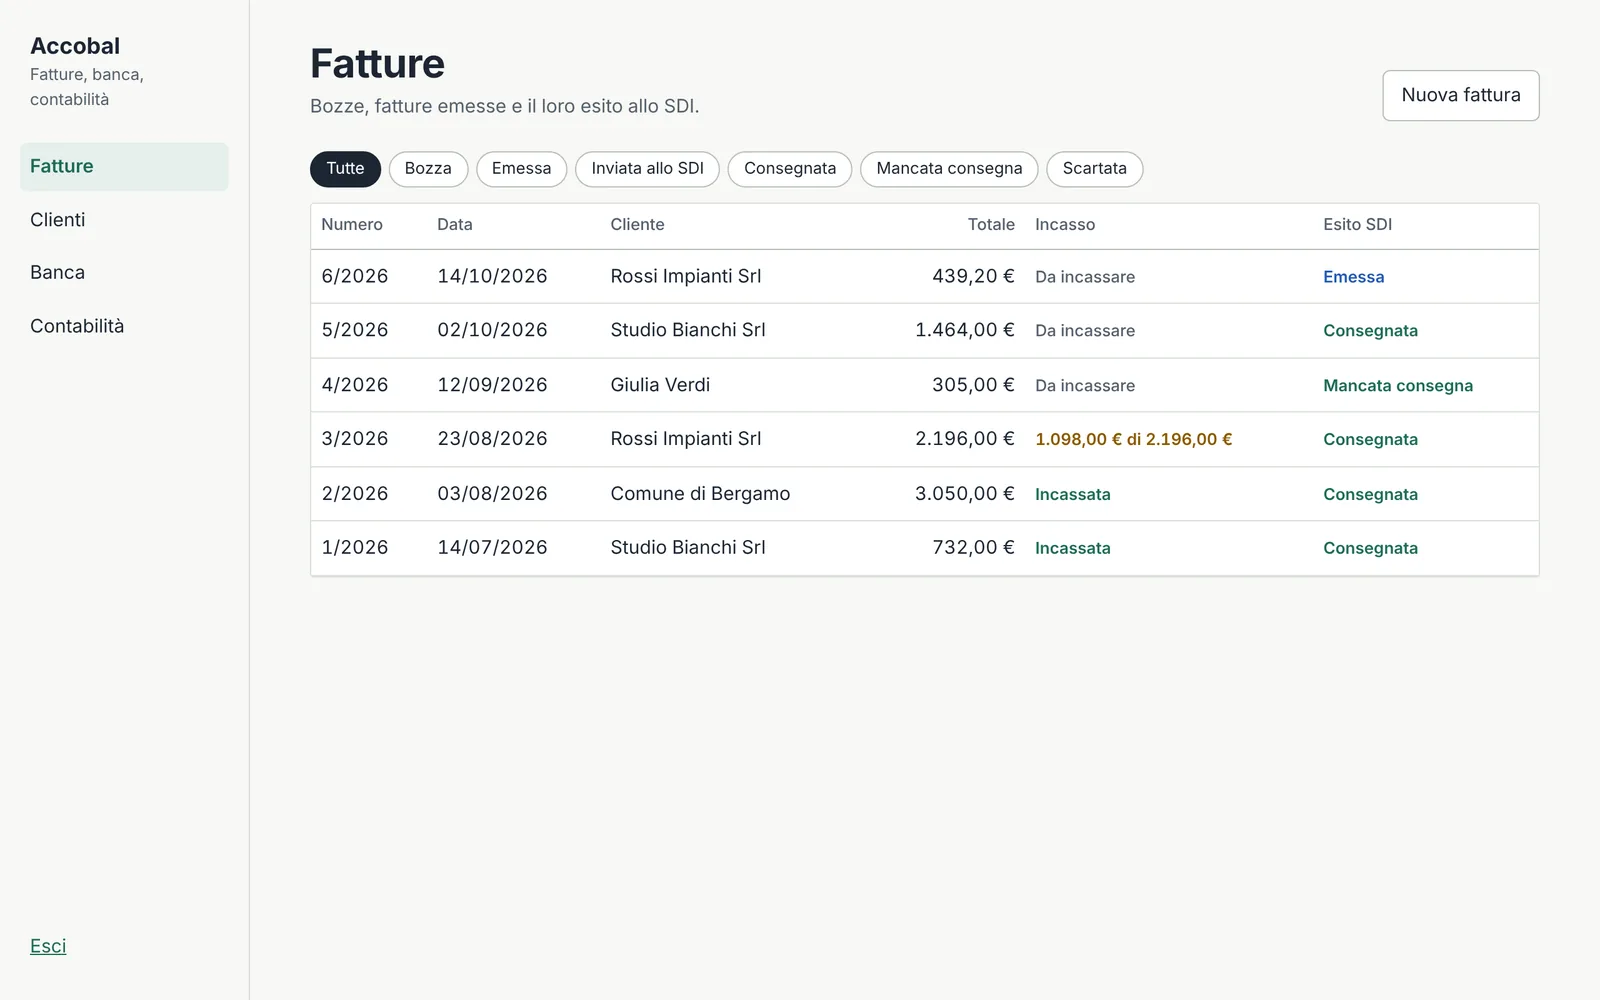Click the Accobal app title
The width and height of the screenshot is (1600, 1000).
[75, 46]
